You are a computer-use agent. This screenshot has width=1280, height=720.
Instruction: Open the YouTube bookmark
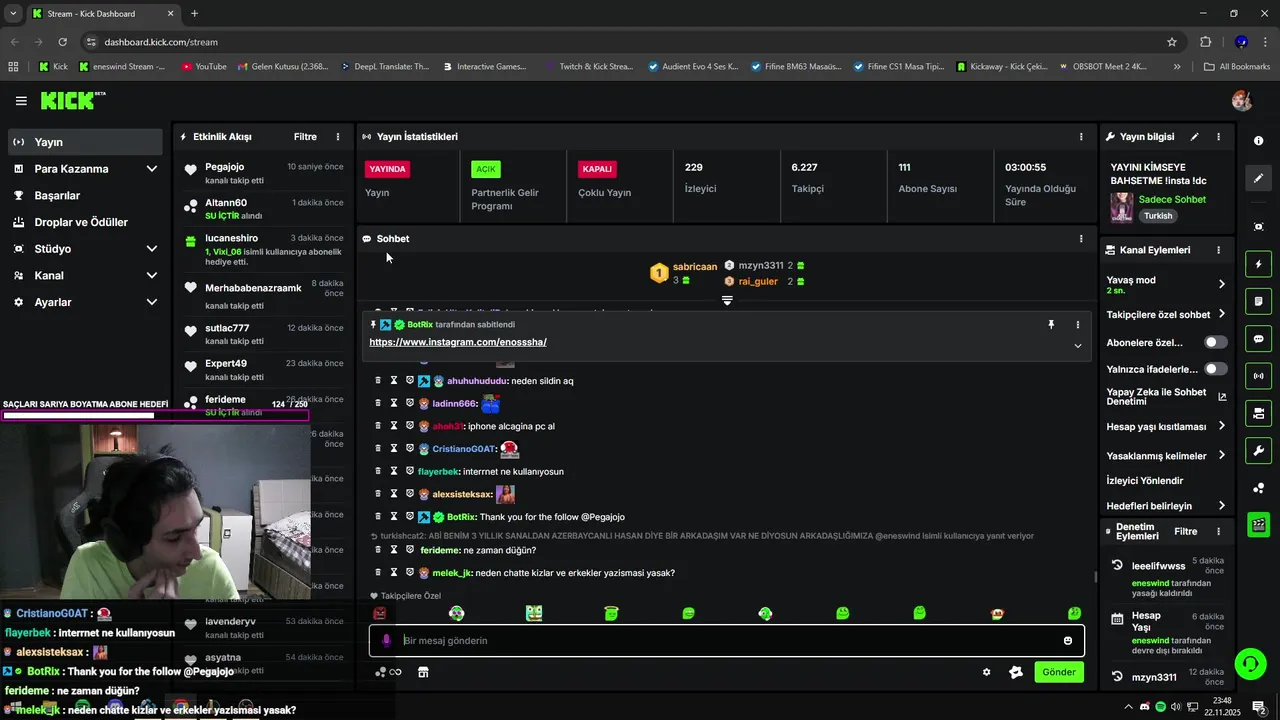pyautogui.click(x=204, y=67)
